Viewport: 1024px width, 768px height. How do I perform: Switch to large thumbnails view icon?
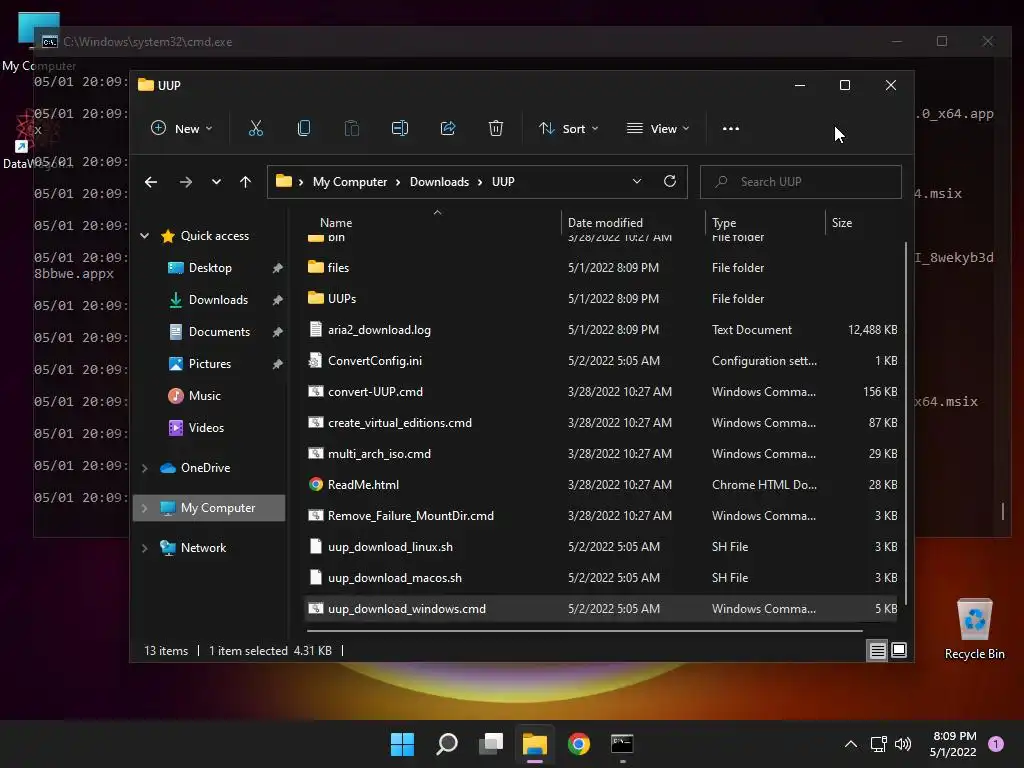[899, 650]
